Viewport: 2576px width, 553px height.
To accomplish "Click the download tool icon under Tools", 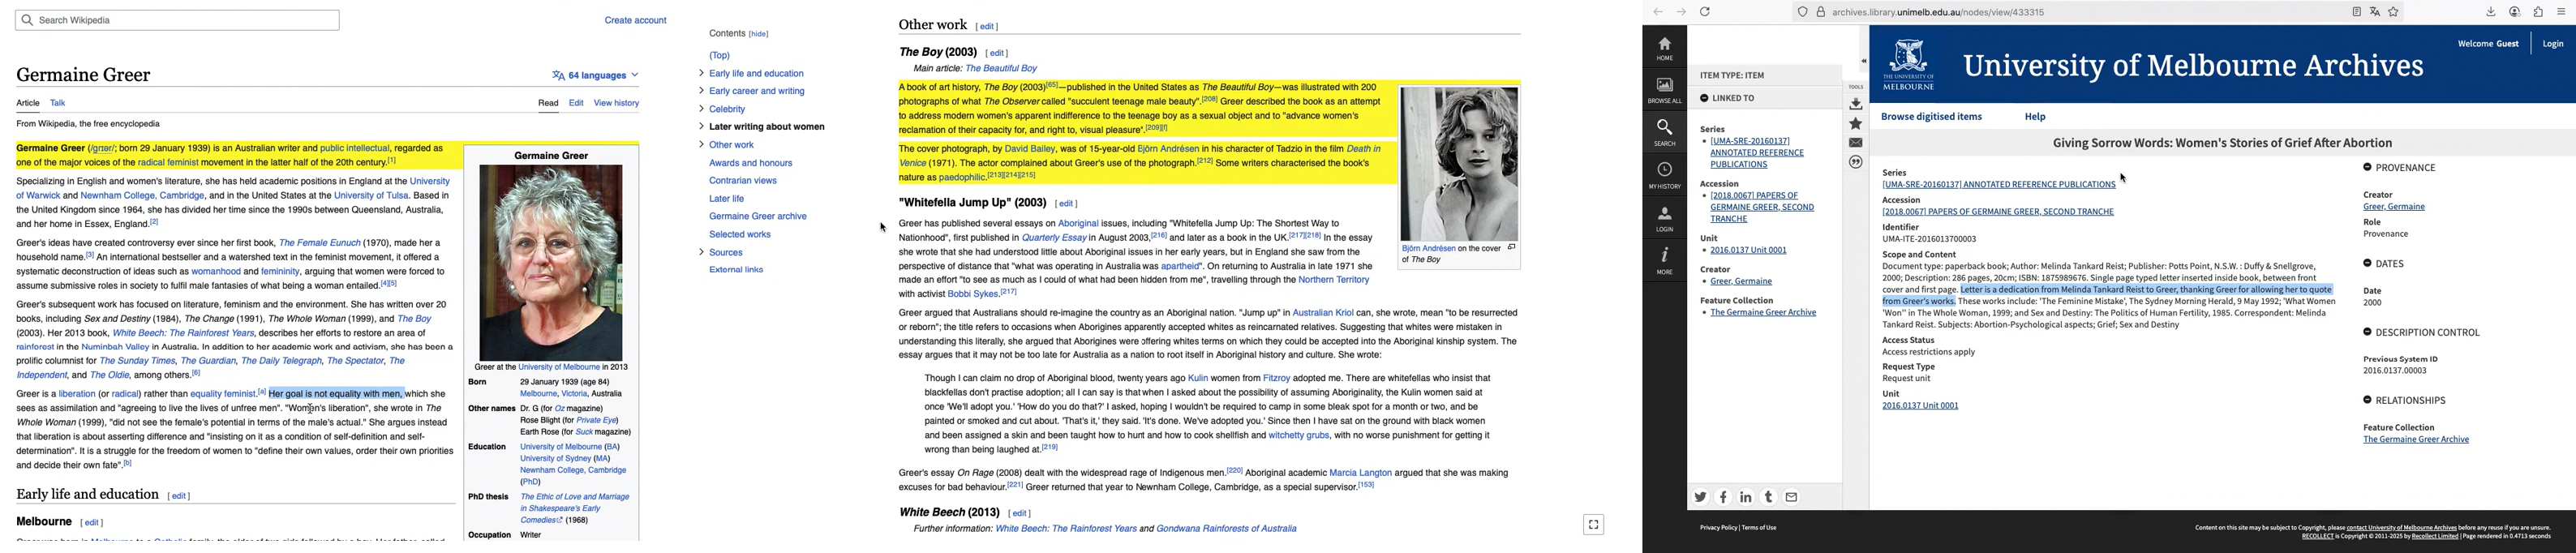I will pyautogui.click(x=1856, y=104).
